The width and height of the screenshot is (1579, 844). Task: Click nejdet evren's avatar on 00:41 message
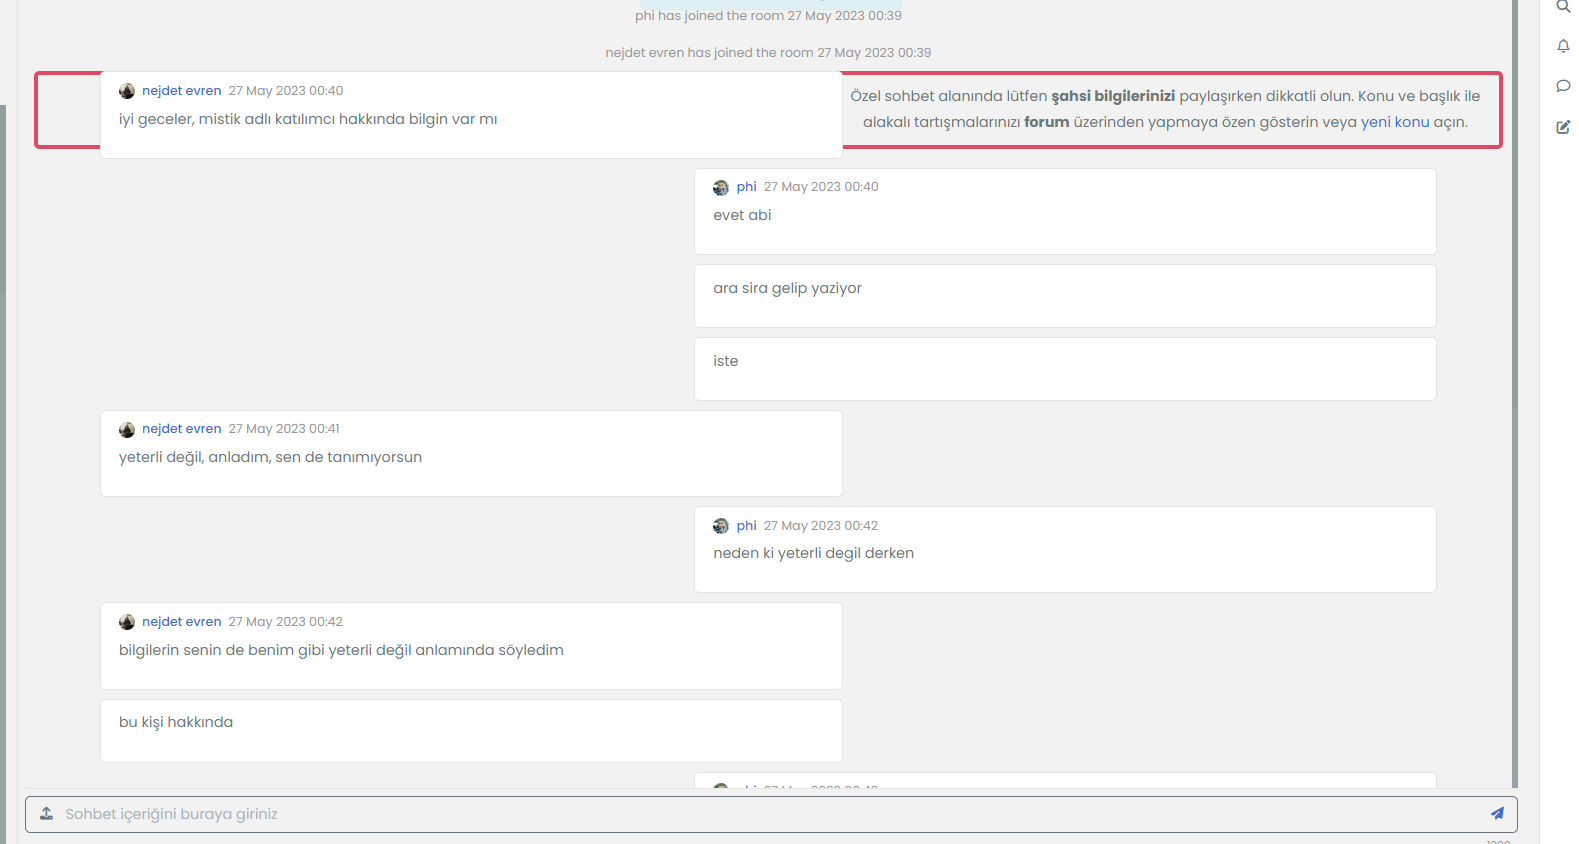[x=127, y=430]
